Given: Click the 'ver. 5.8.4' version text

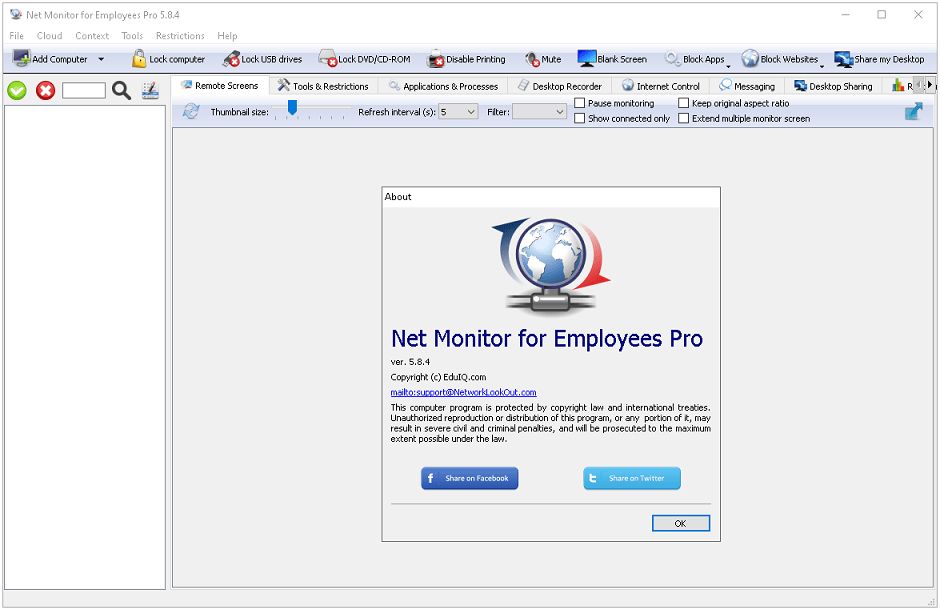Looking at the screenshot, I should pyautogui.click(x=410, y=362).
